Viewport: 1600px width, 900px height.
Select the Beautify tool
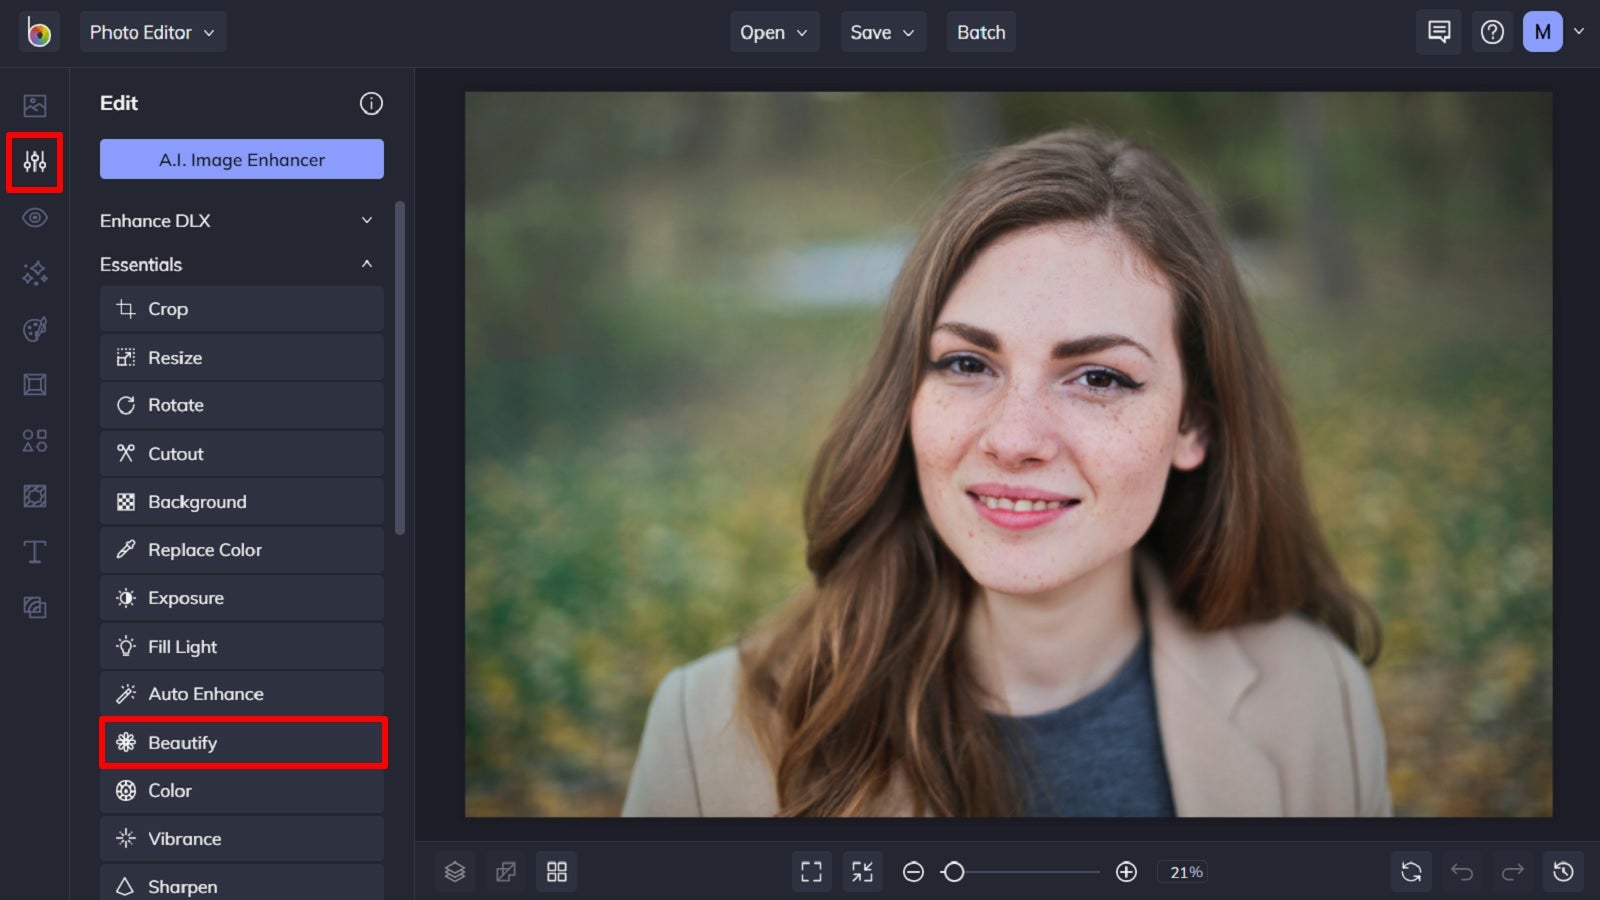[x=242, y=742]
